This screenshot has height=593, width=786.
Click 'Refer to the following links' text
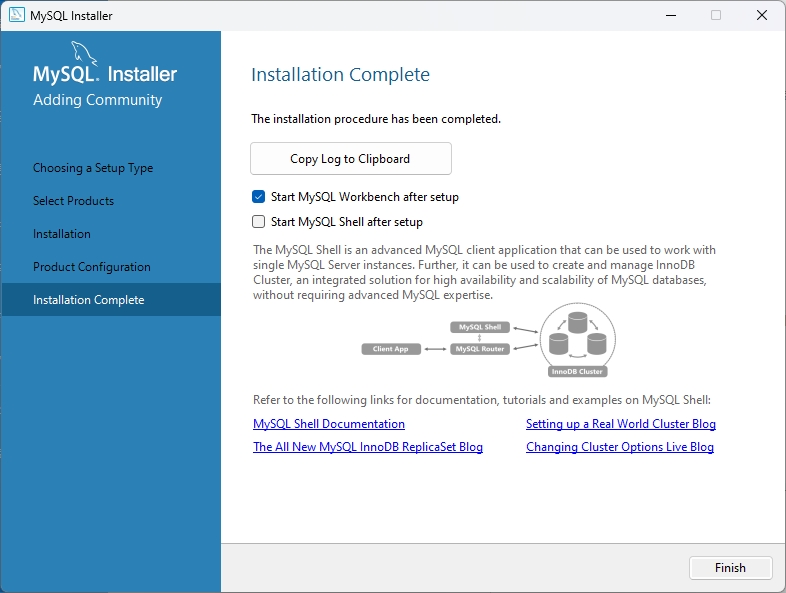click(x=482, y=400)
